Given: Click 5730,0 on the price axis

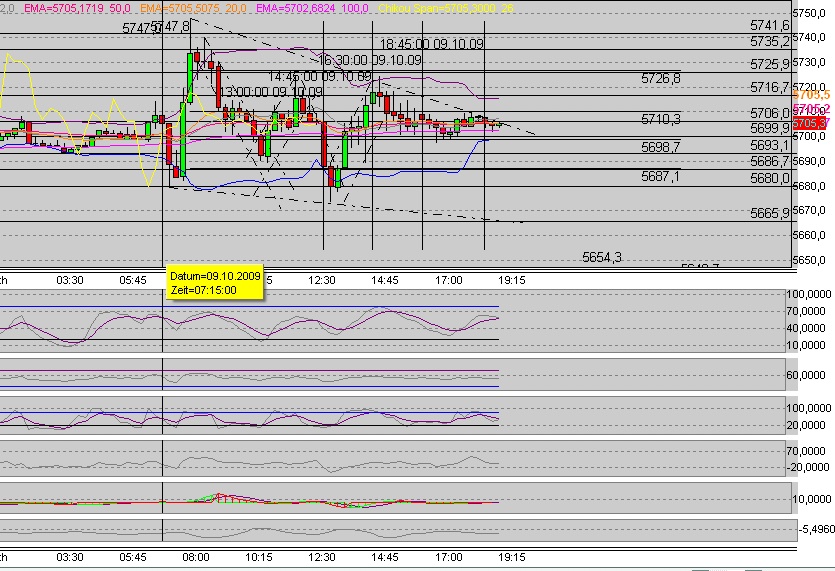Looking at the screenshot, I should (x=809, y=62).
